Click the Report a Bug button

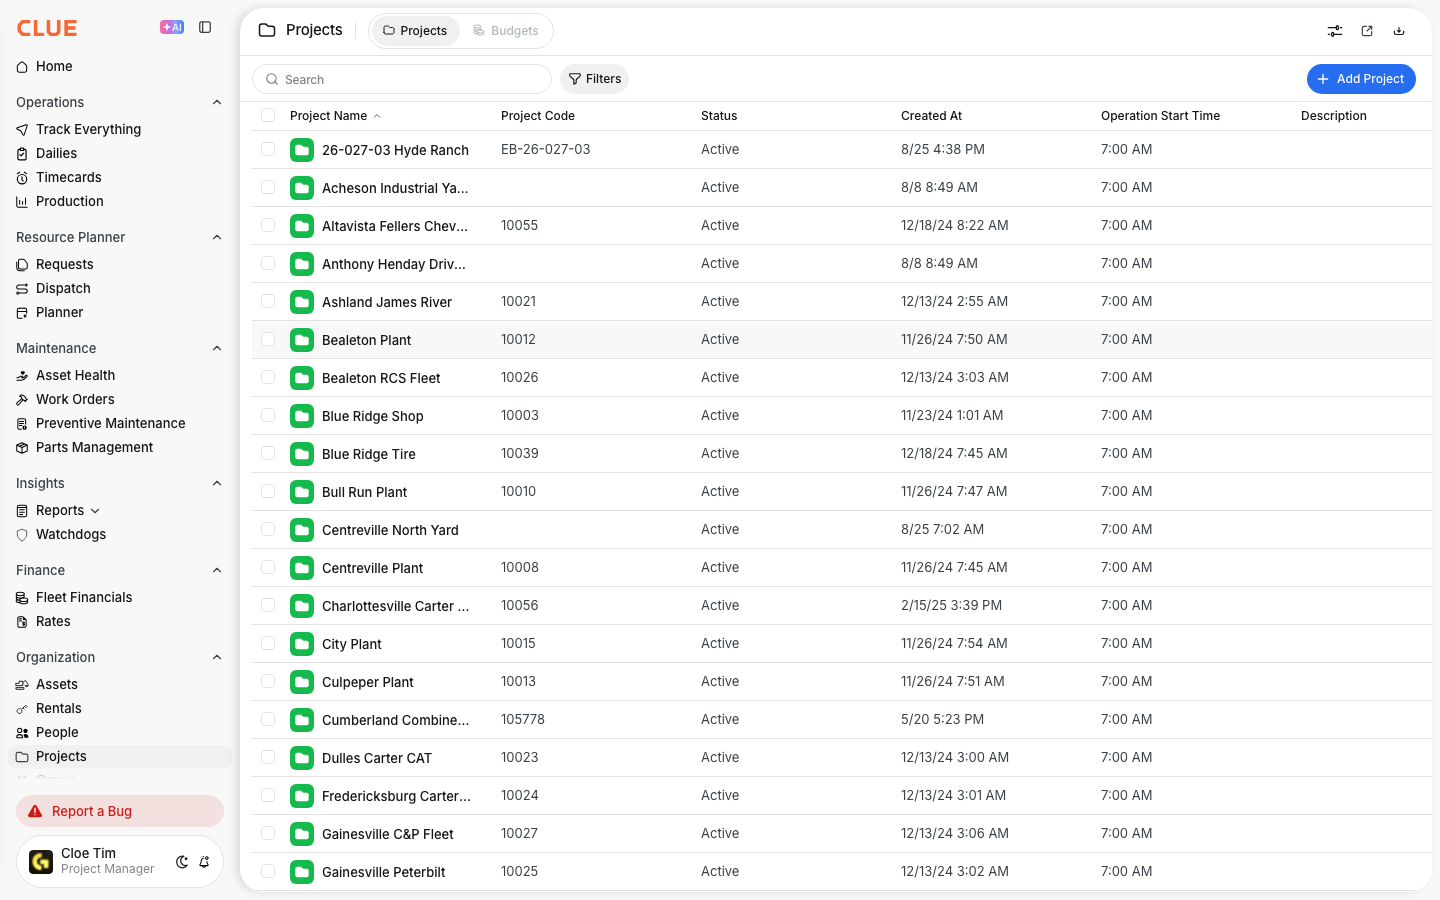(x=120, y=811)
